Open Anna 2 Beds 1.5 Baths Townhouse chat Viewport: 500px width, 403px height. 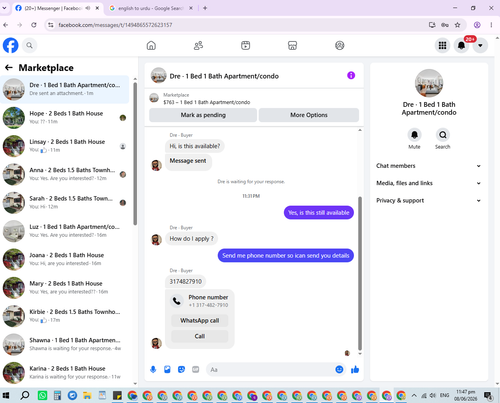tap(65, 174)
